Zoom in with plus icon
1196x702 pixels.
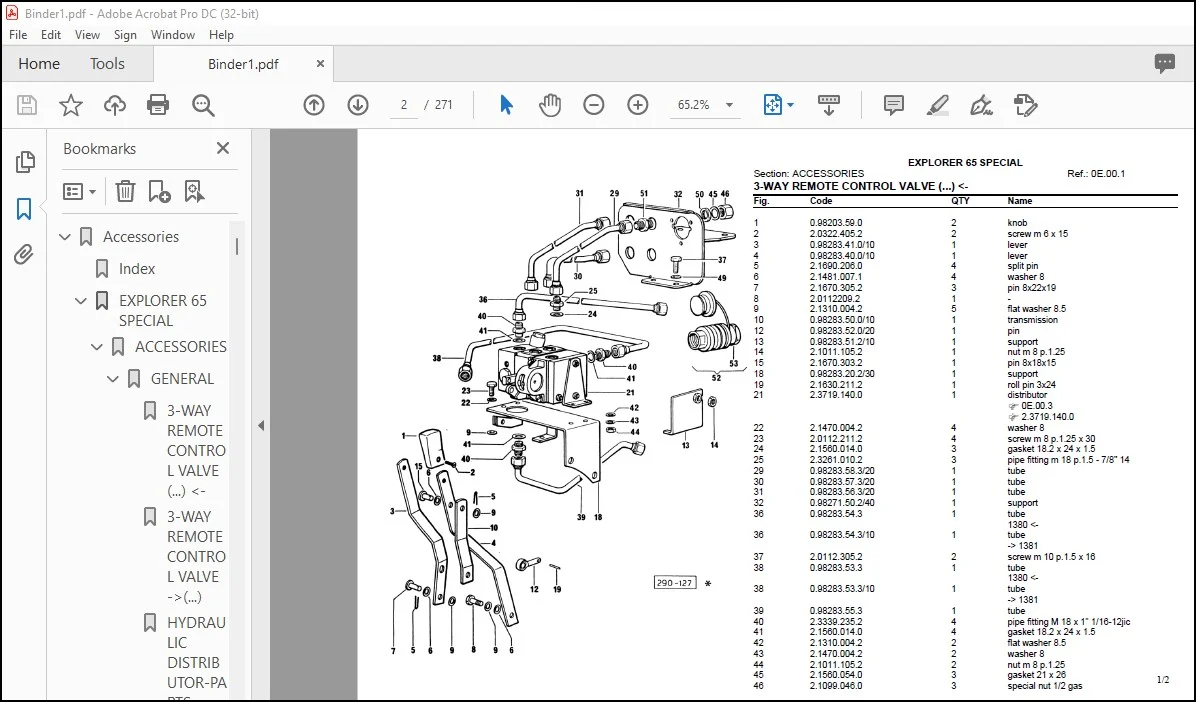(638, 105)
